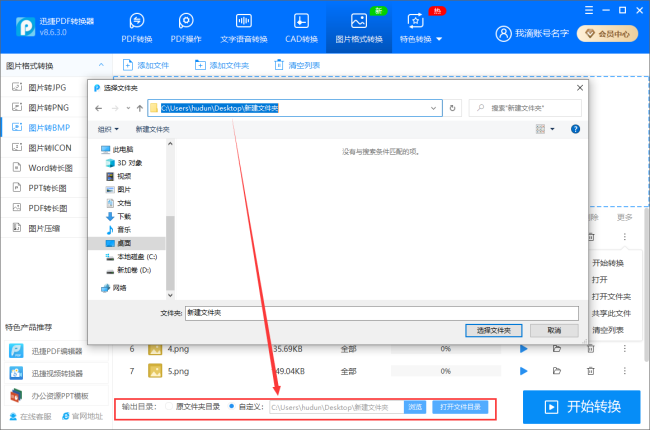Click 添加文件夹 toolbar button
Image resolution: width=650 pixels, height=430 pixels.
(222, 65)
